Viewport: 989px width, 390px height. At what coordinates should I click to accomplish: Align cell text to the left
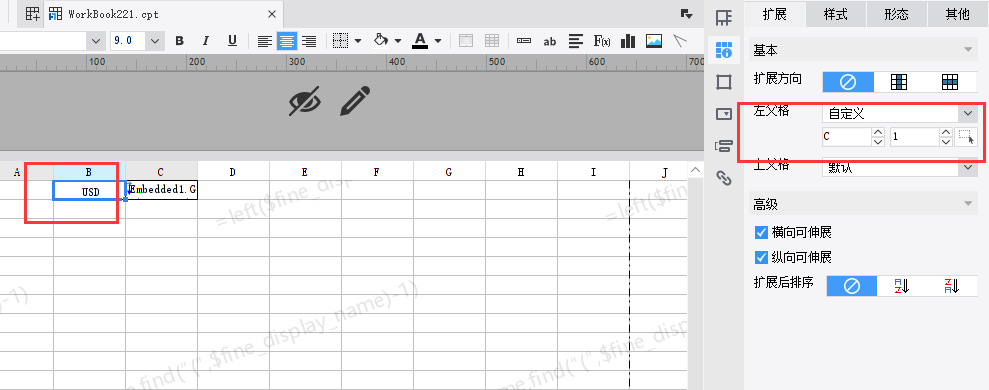point(265,41)
